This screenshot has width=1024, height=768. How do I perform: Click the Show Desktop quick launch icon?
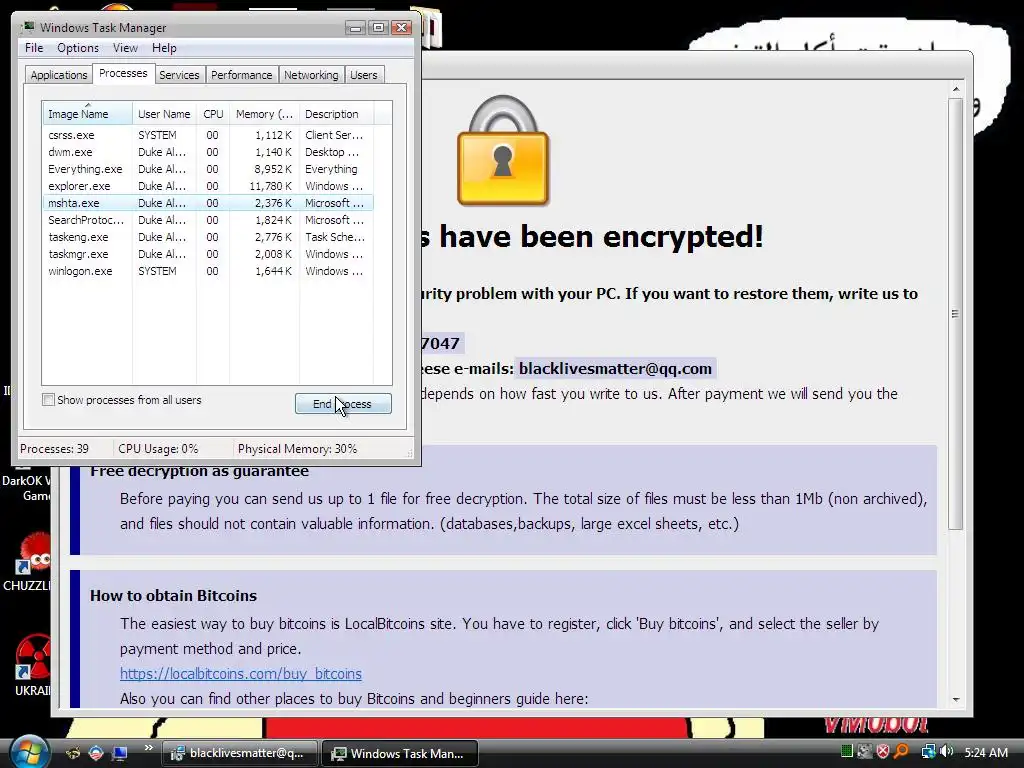click(119, 753)
